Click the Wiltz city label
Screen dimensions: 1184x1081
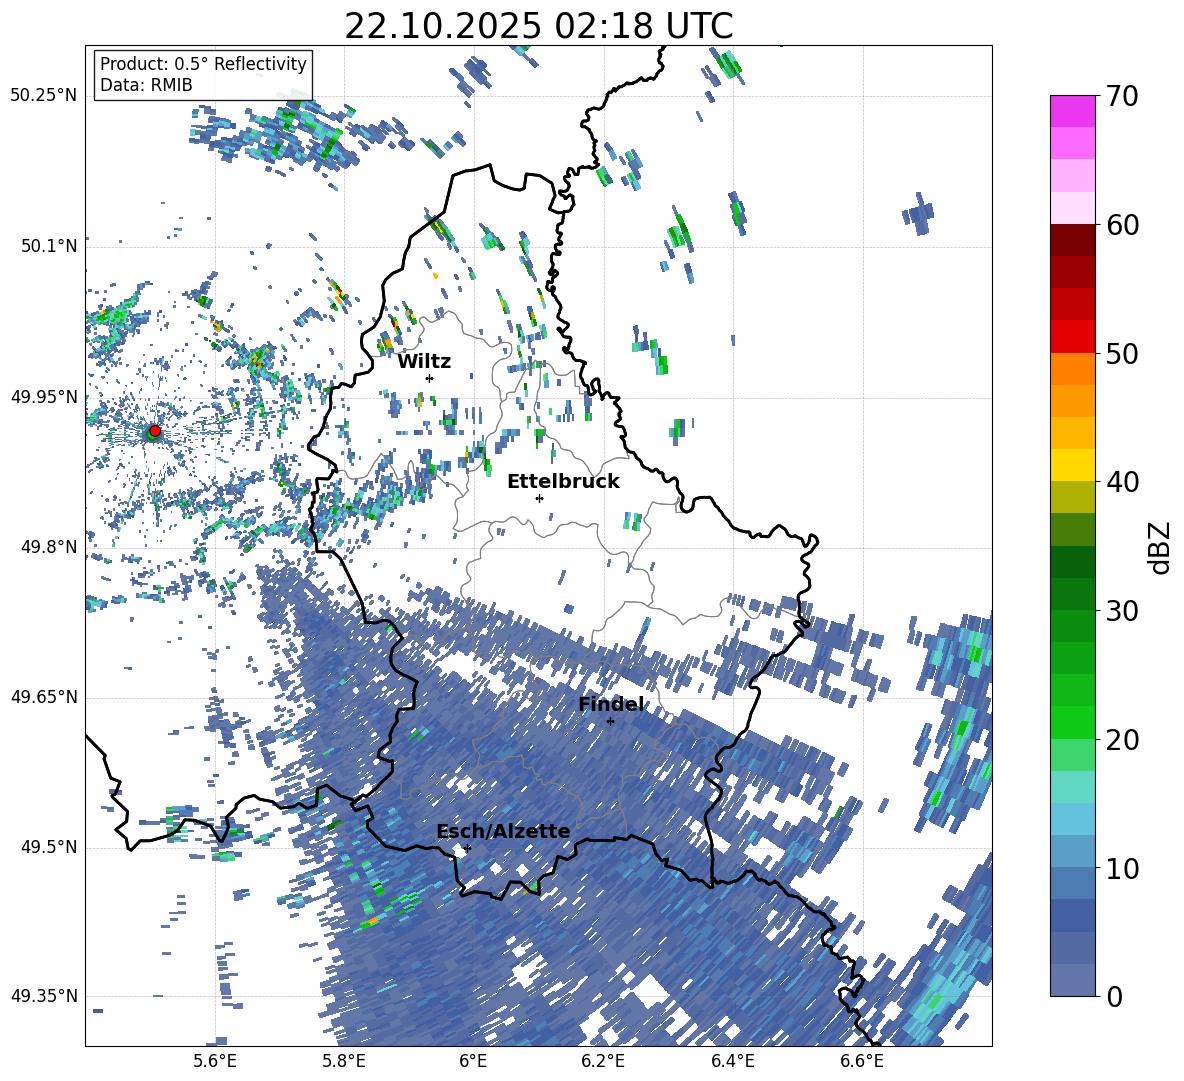[424, 362]
